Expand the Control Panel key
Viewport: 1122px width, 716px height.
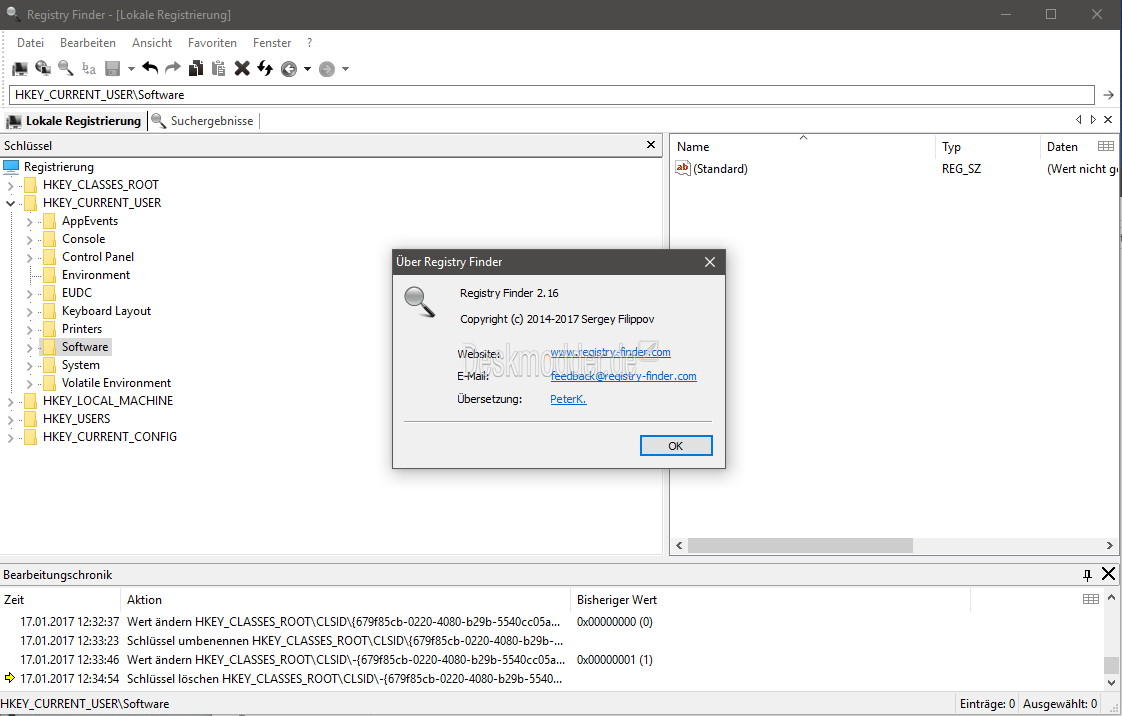pyautogui.click(x=29, y=258)
